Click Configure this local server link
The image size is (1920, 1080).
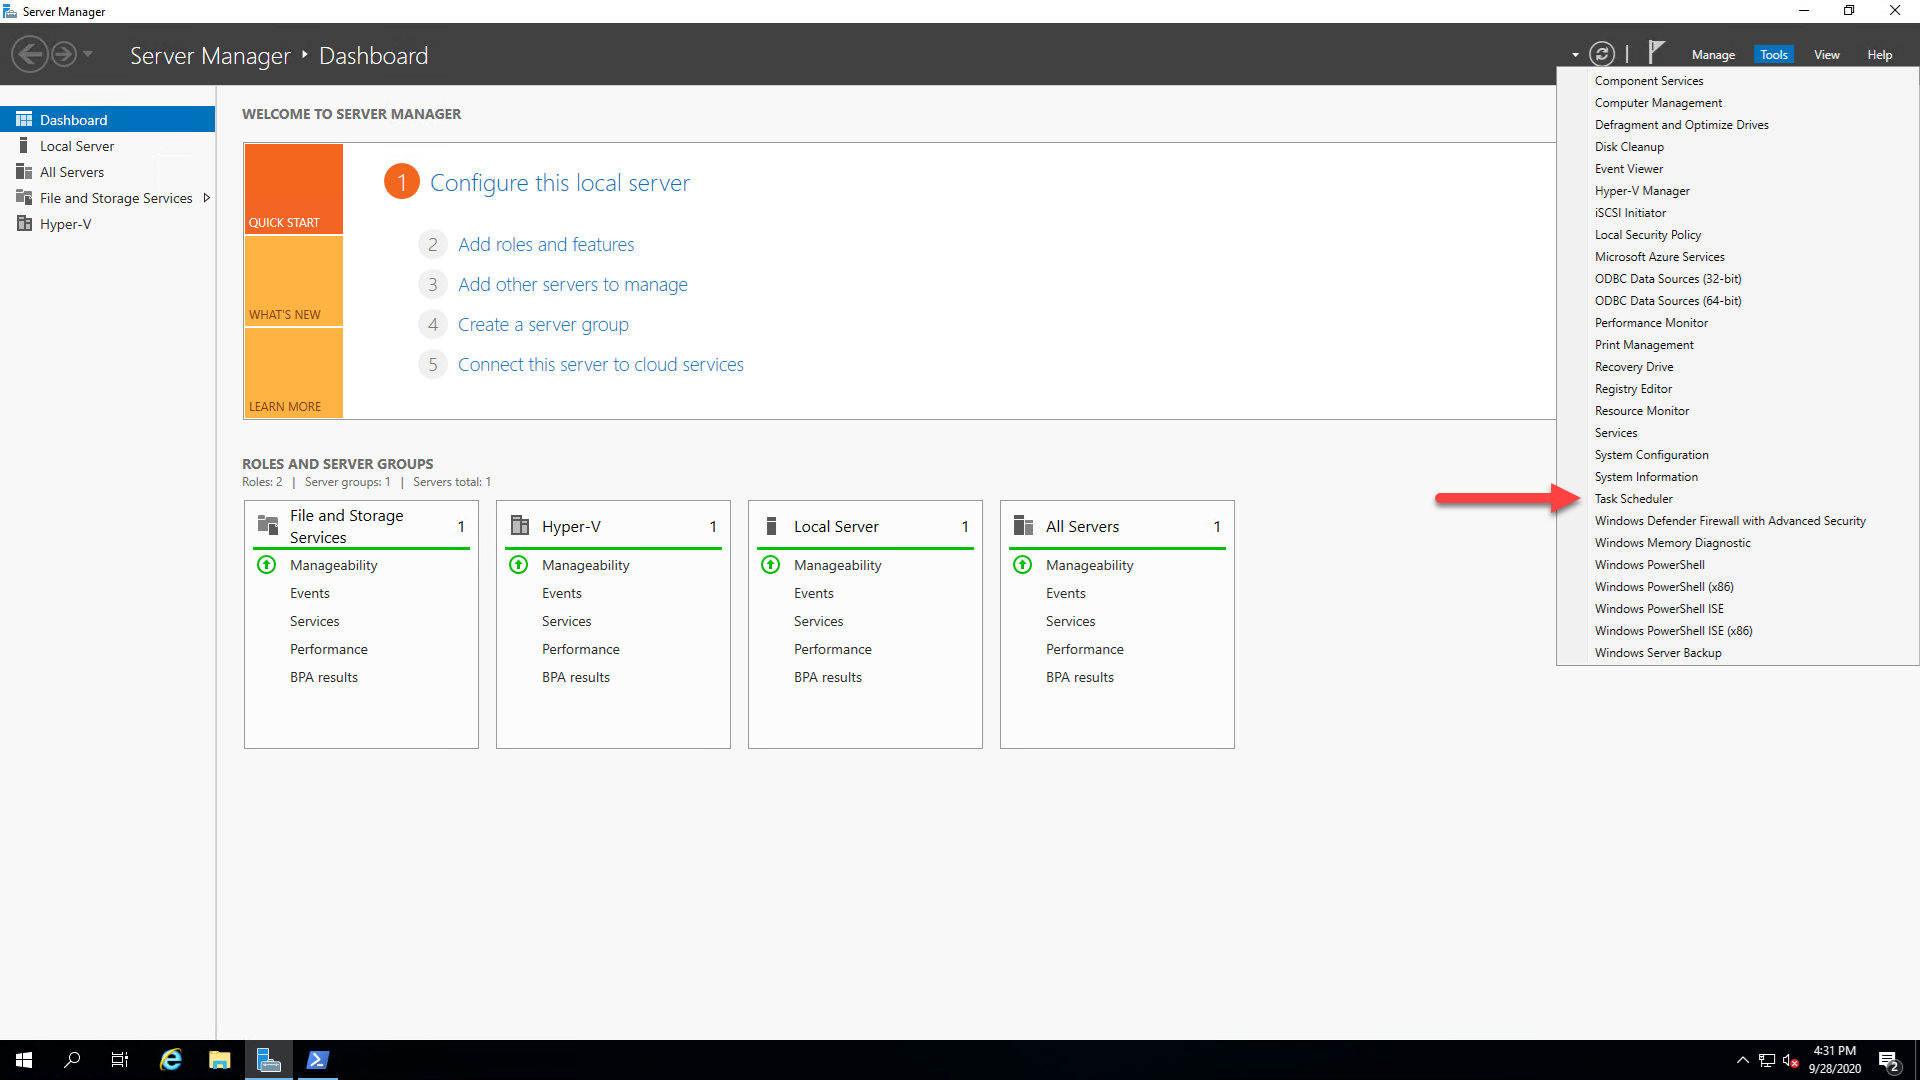point(560,183)
